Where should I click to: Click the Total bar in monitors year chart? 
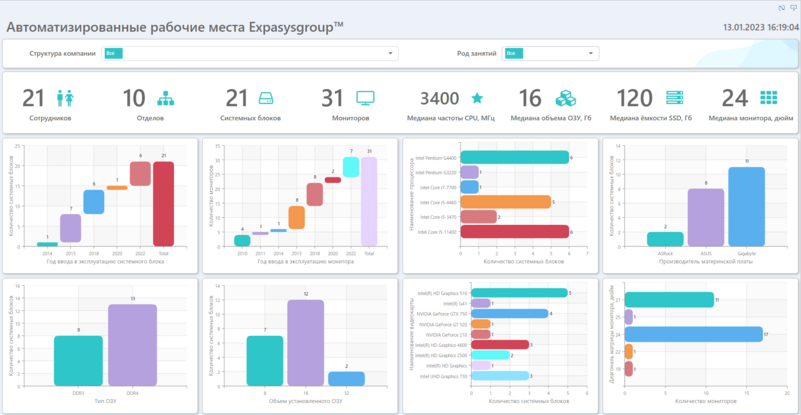[369, 200]
